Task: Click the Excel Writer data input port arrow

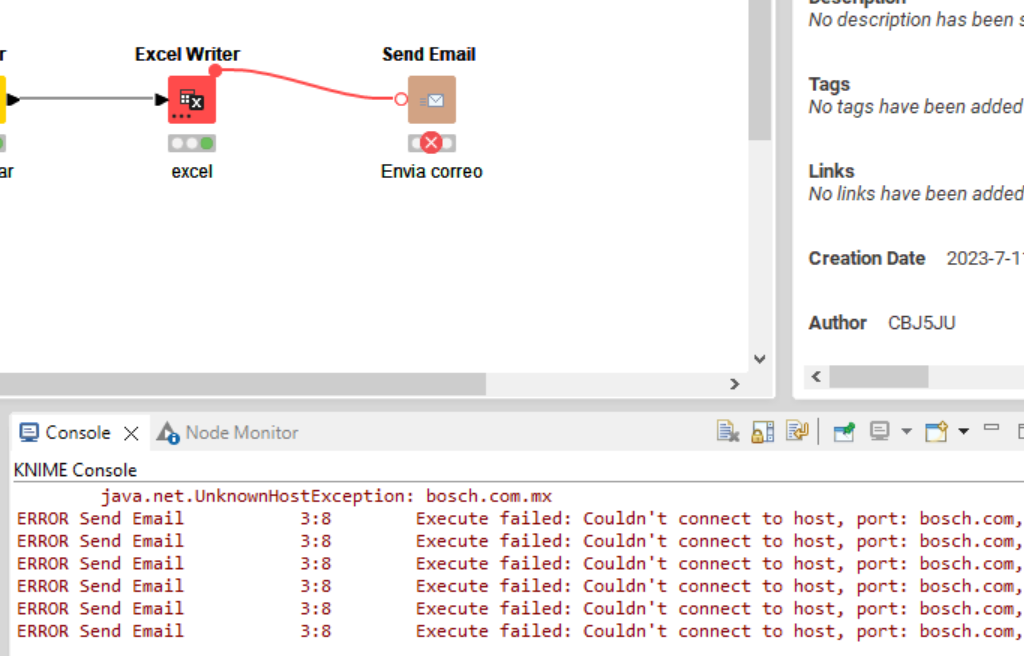Action: click(x=161, y=99)
